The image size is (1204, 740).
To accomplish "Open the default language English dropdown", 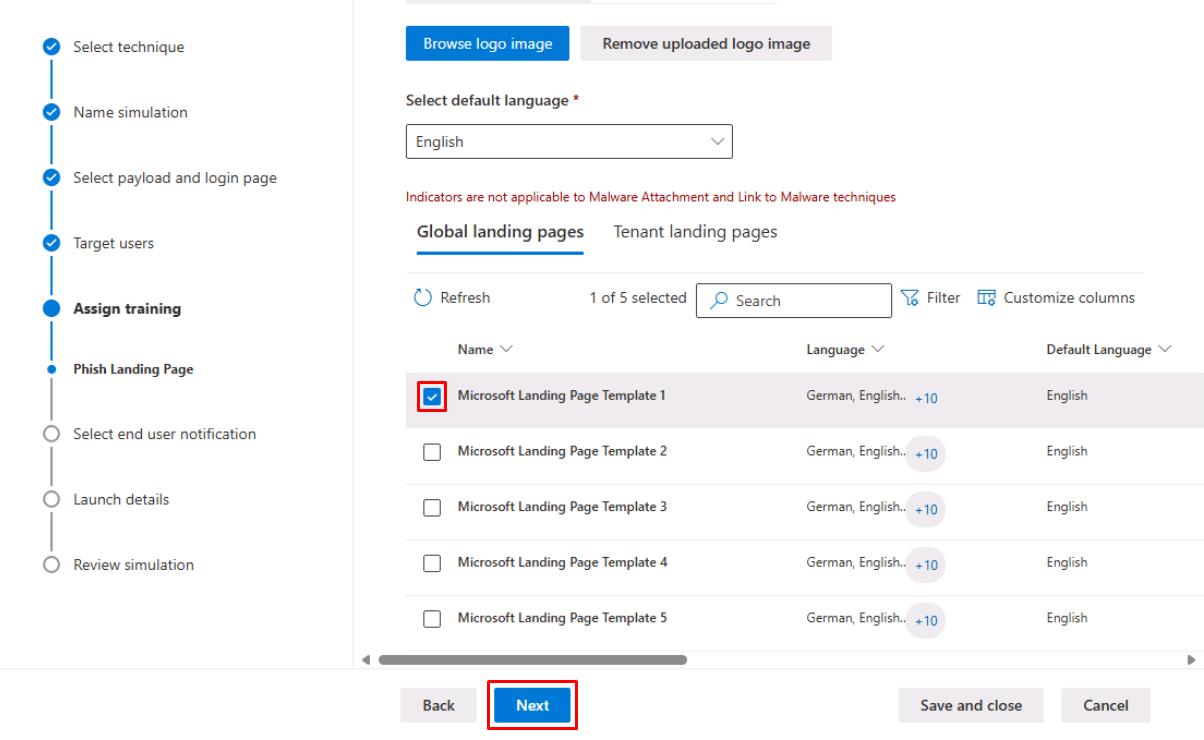I will [568, 142].
